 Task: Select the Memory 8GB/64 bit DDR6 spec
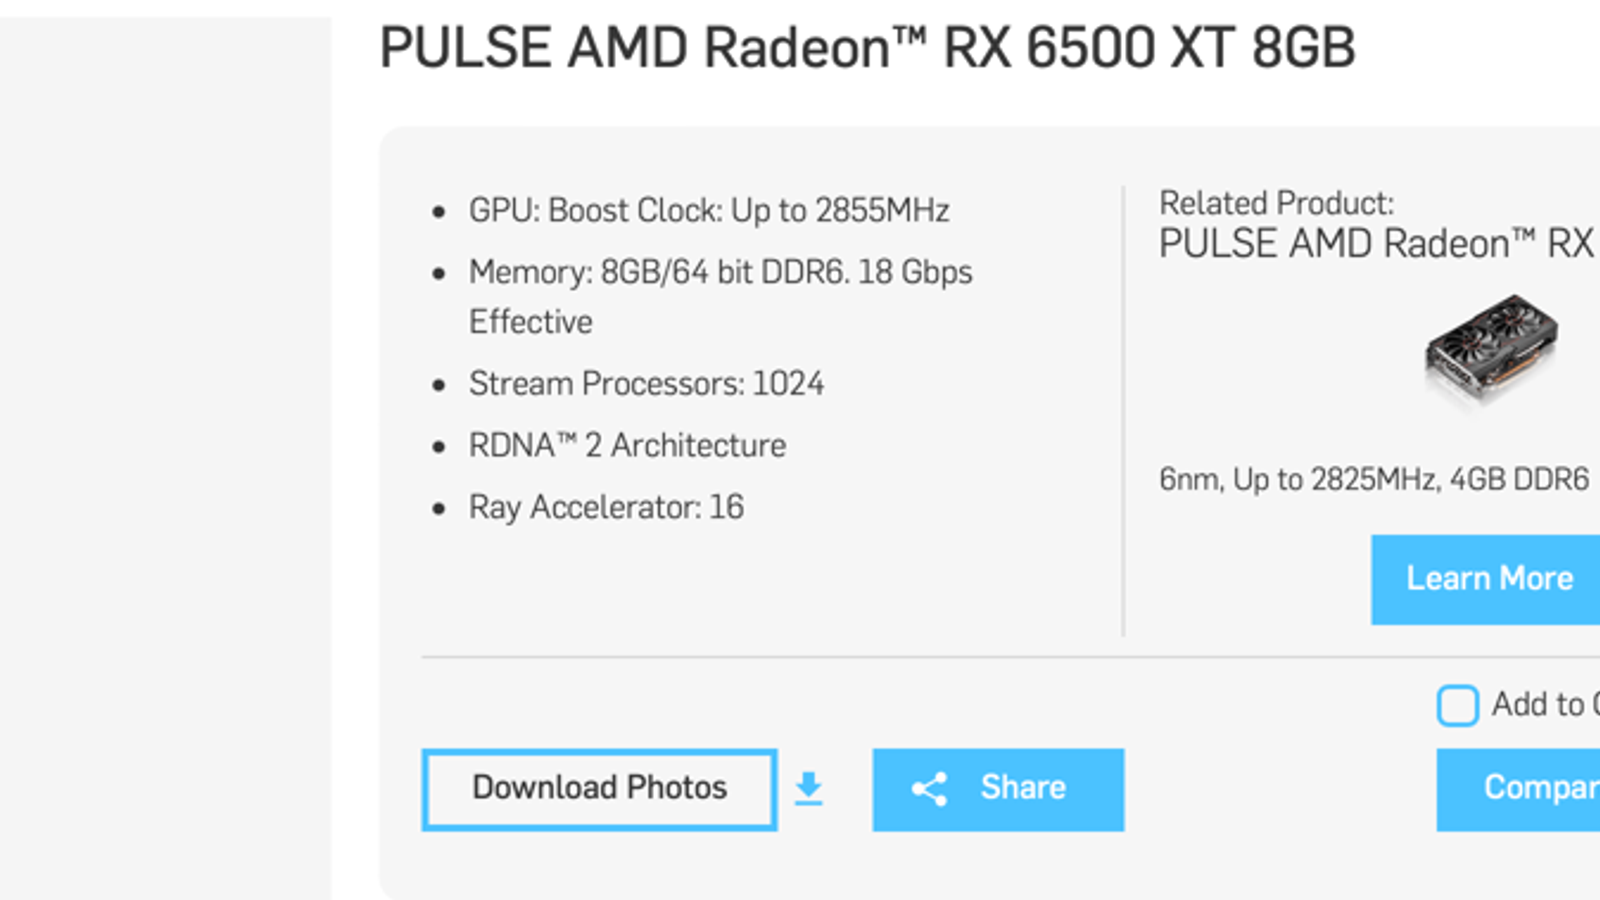click(x=720, y=273)
